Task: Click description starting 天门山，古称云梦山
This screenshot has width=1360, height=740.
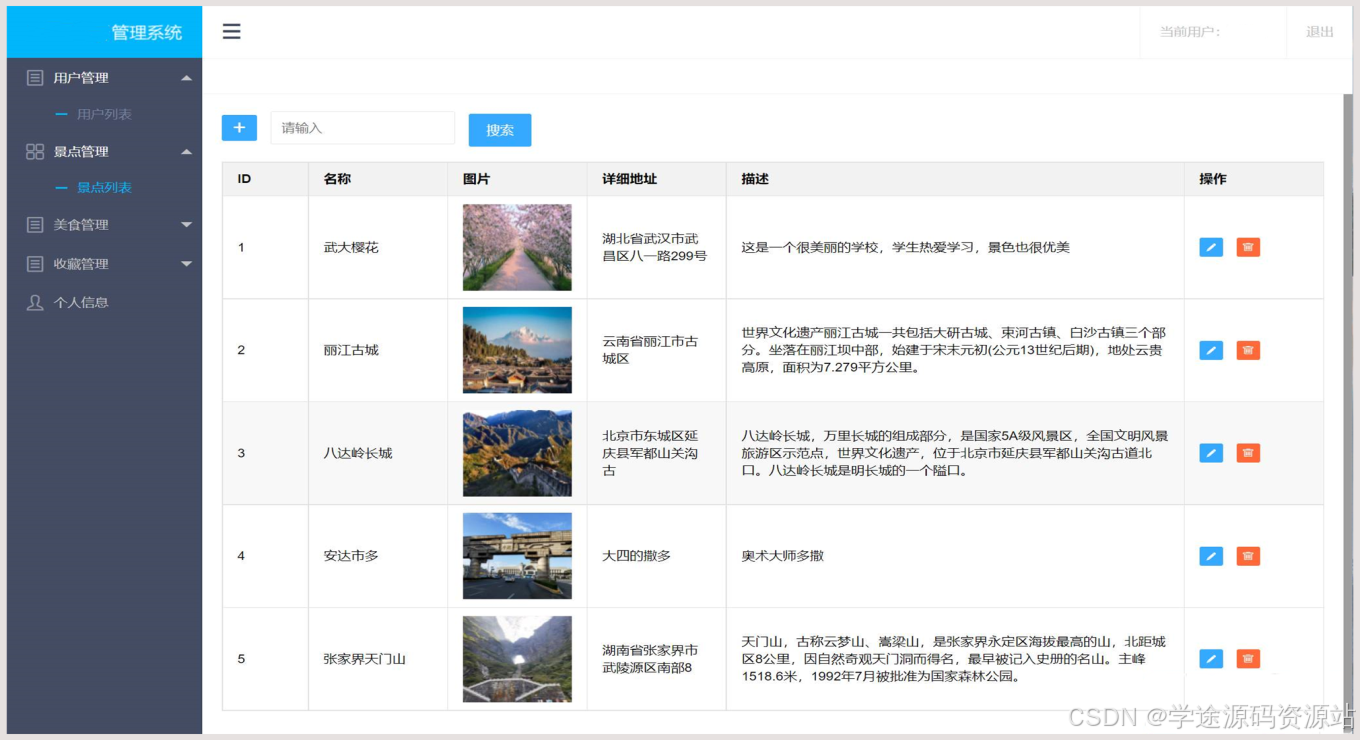Action: (x=954, y=659)
